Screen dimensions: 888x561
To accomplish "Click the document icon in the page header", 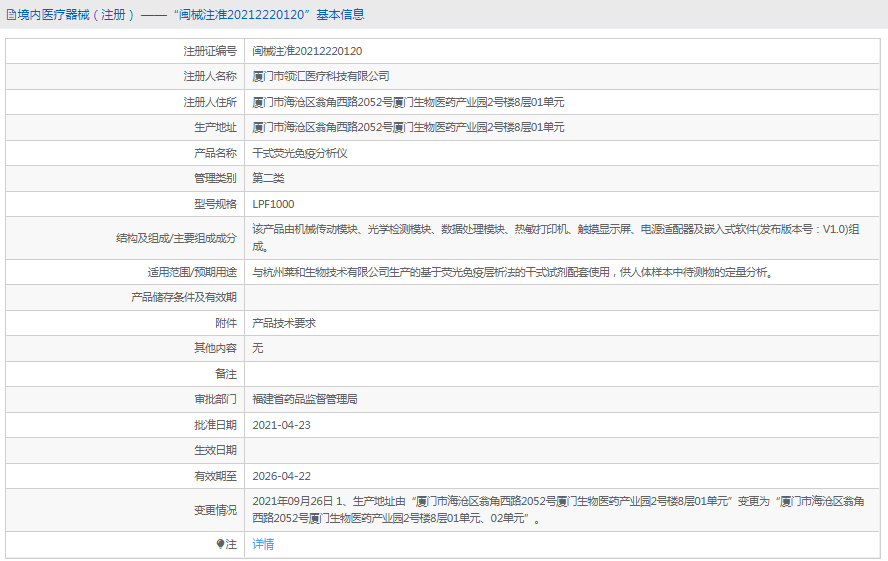I will pos(11,15).
